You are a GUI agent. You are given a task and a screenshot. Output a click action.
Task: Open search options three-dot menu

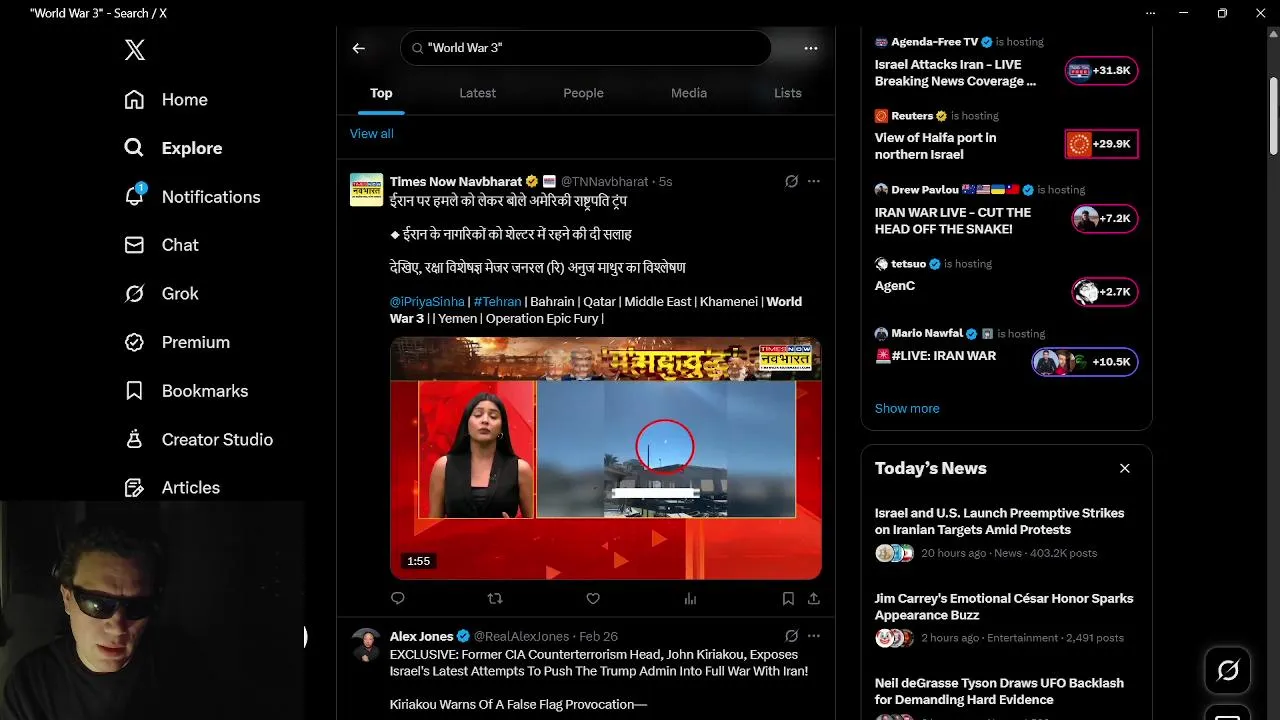(811, 48)
